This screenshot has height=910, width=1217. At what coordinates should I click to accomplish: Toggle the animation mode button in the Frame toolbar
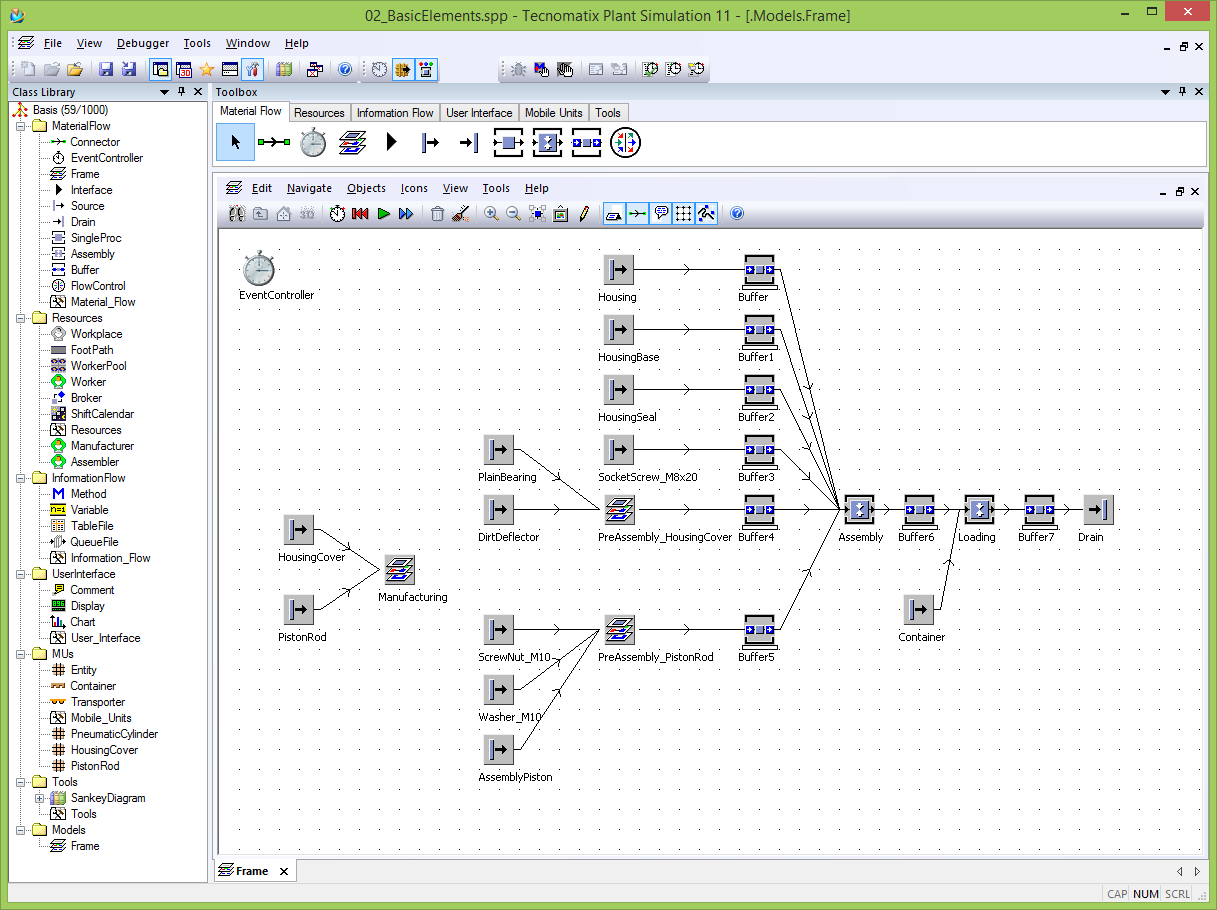[x=706, y=214]
